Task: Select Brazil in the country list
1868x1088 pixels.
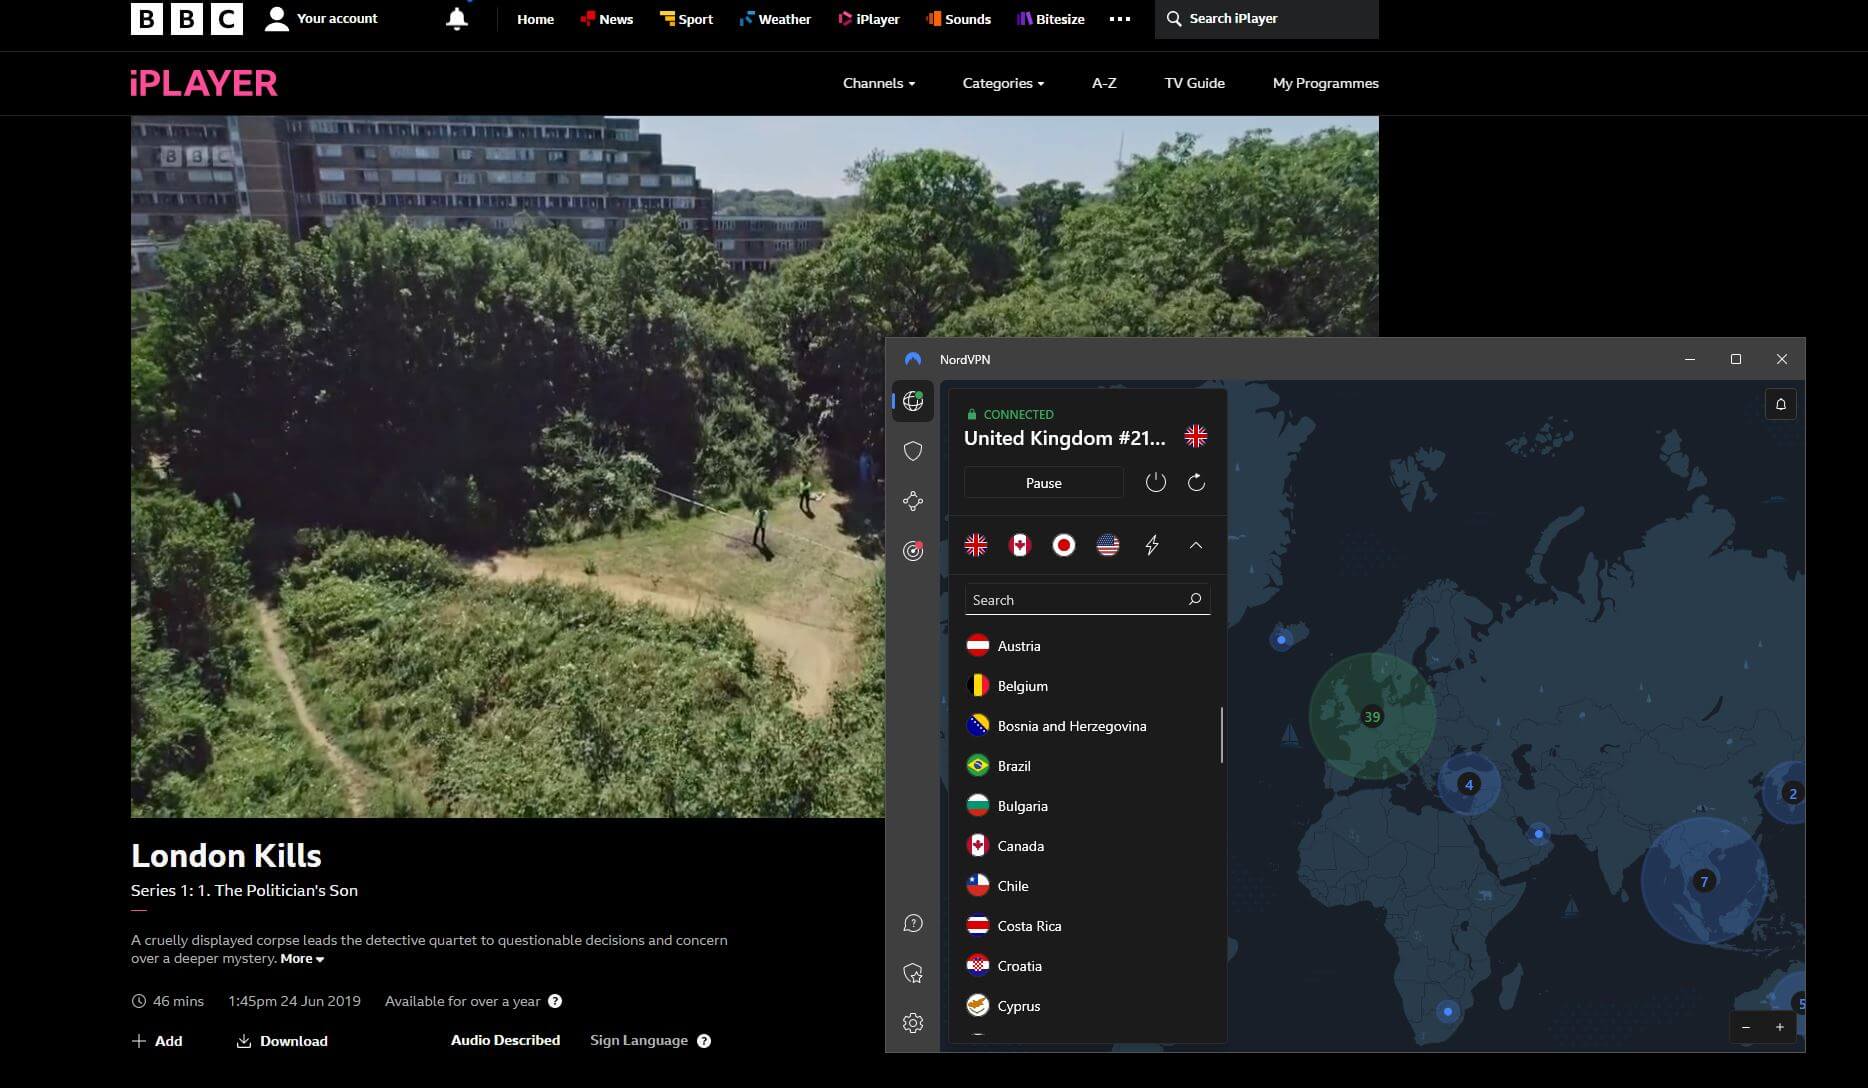Action: tap(1086, 766)
